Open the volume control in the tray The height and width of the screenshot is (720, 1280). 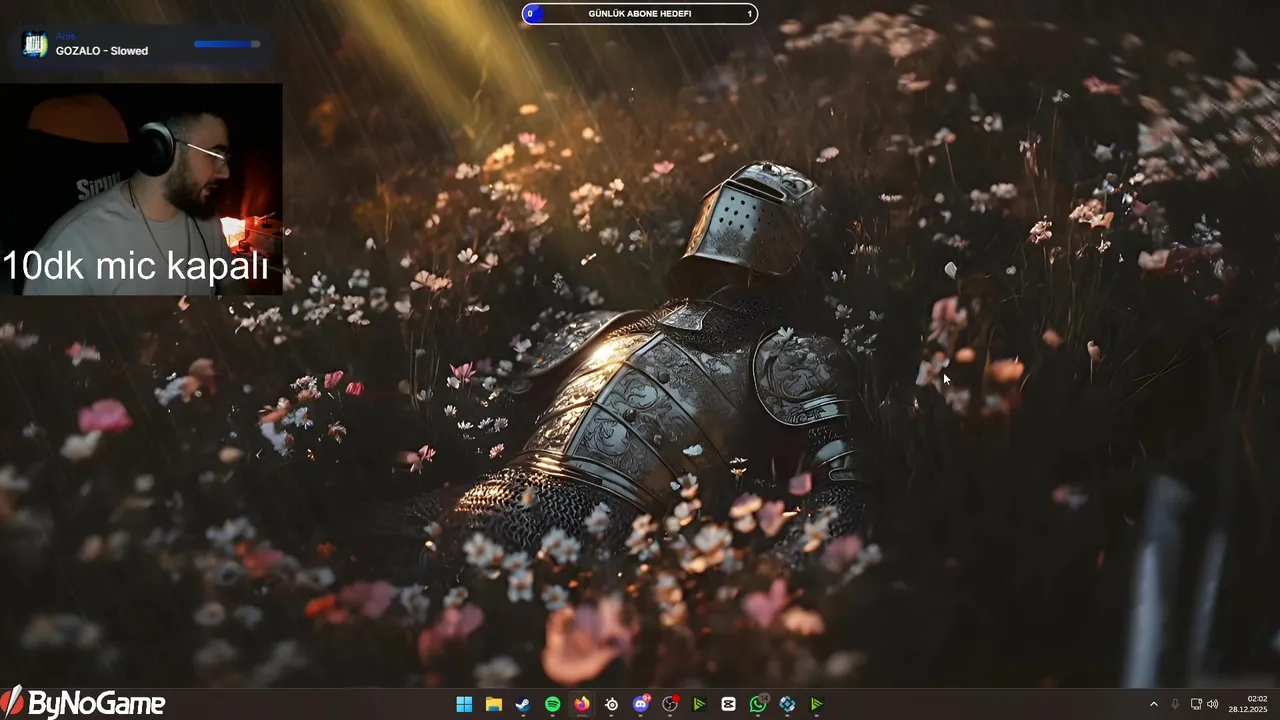coord(1213,704)
